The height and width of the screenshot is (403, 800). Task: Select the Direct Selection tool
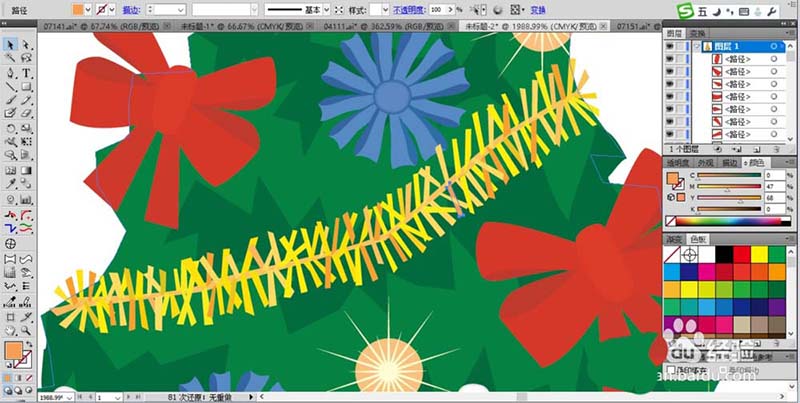26,45
